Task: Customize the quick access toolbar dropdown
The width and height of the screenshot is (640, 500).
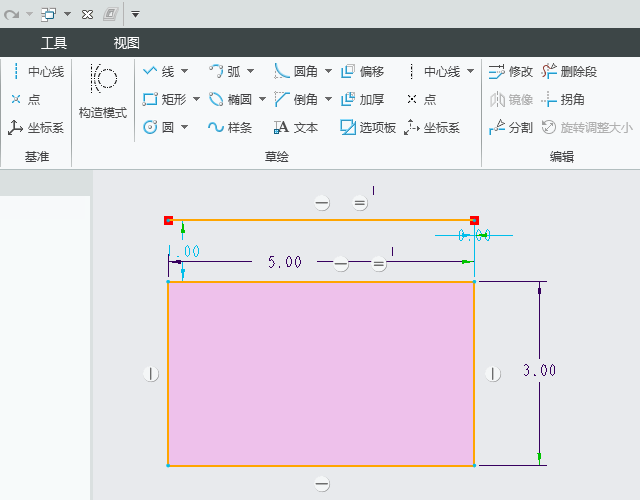Action: tap(135, 15)
